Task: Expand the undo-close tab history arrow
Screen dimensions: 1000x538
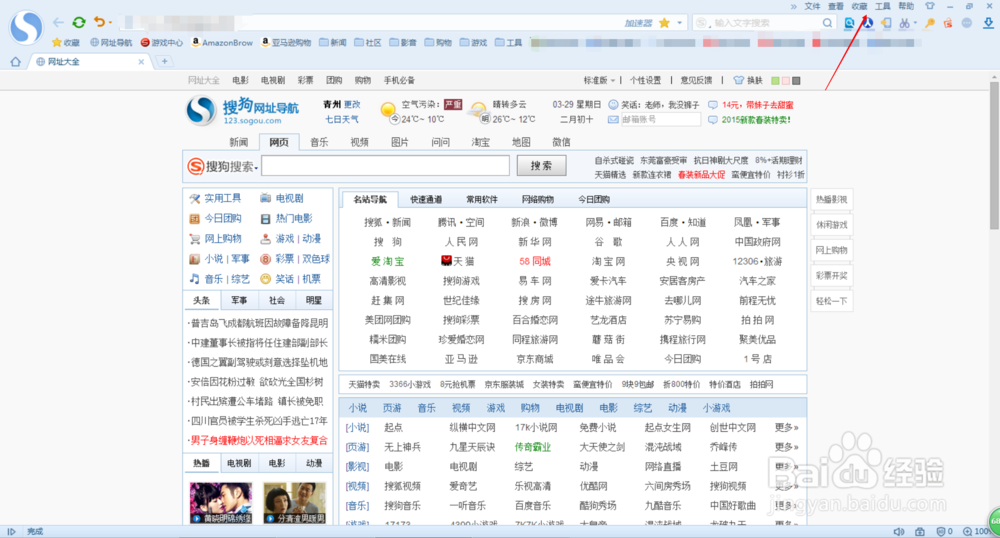Action: coord(110,23)
